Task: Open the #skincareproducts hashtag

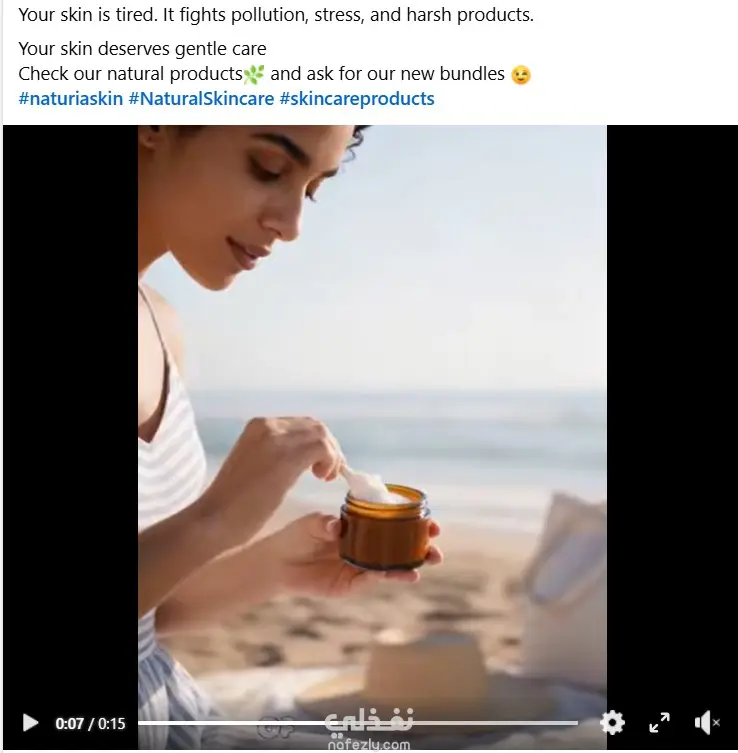Action: (x=357, y=99)
